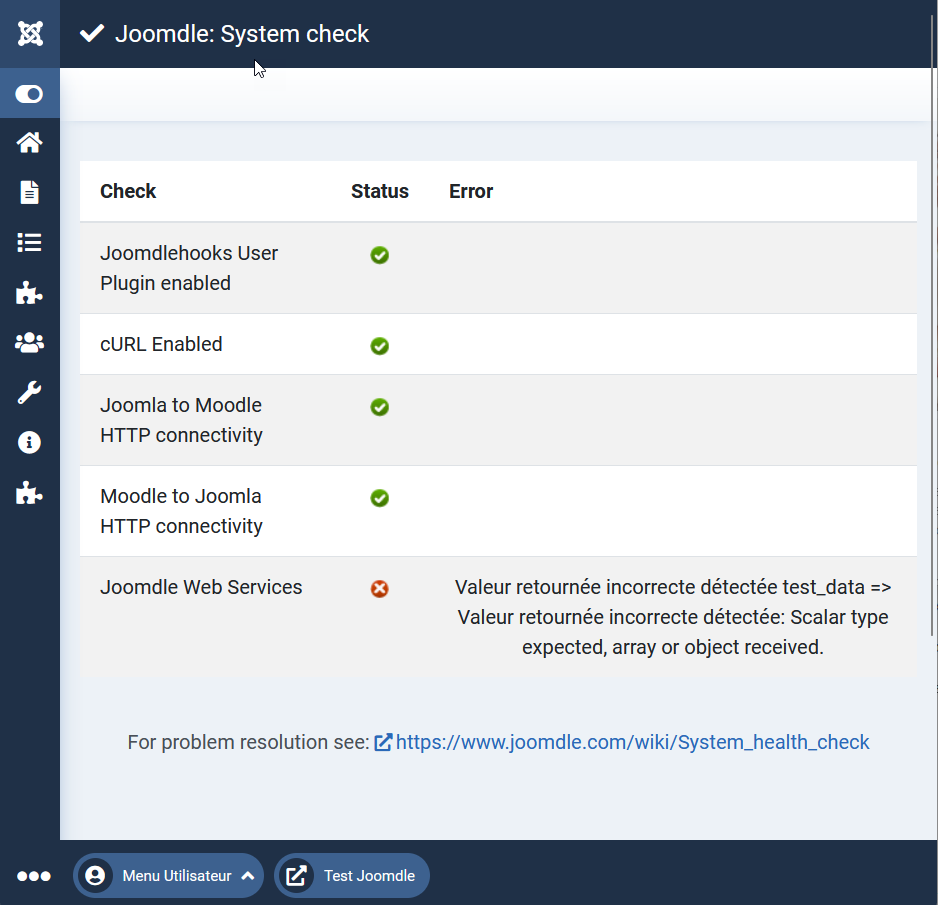Image resolution: width=938 pixels, height=905 pixels.
Task: Open the System wrench icon in sidebar
Action: [x=29, y=393]
